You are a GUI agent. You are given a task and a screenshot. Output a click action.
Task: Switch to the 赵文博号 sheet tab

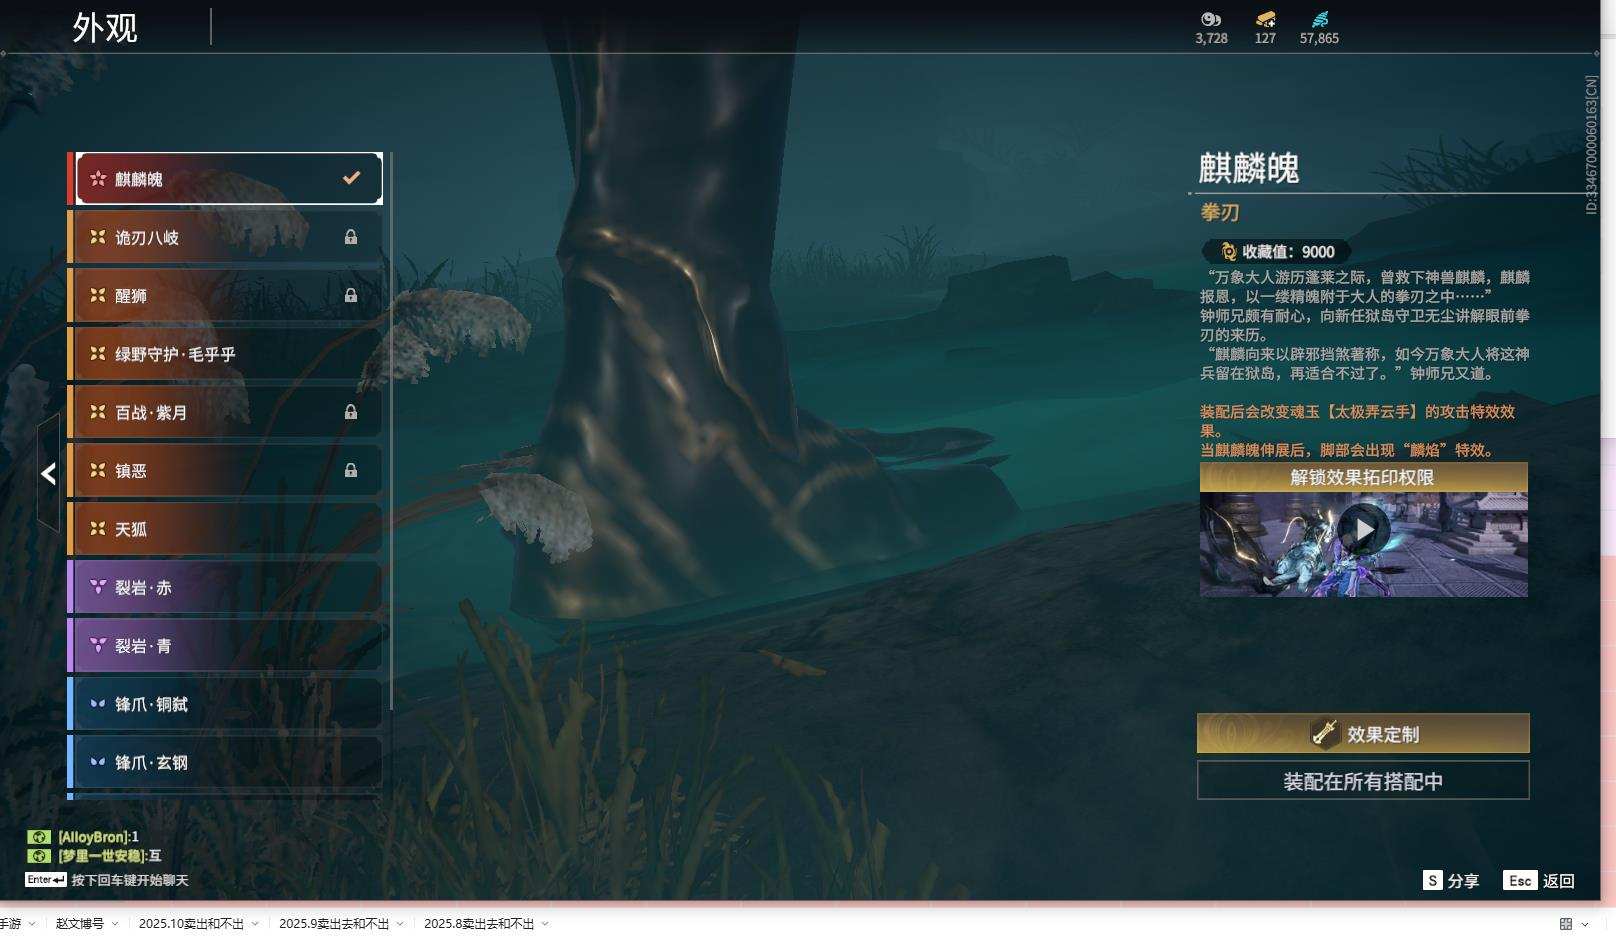point(80,924)
